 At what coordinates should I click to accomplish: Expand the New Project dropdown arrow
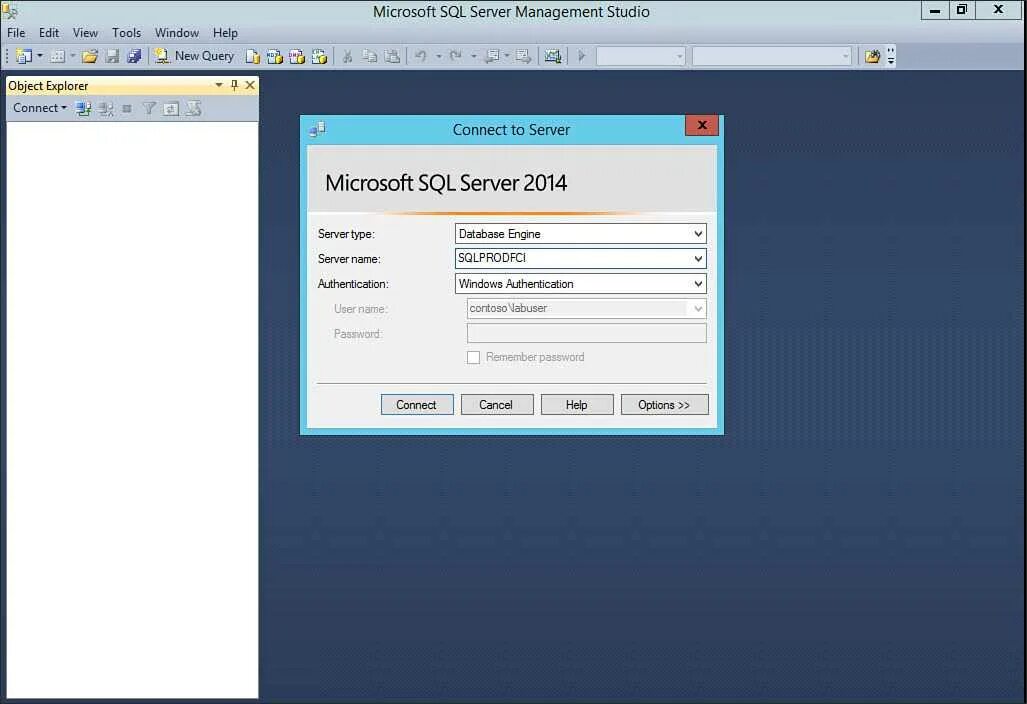[x=40, y=56]
